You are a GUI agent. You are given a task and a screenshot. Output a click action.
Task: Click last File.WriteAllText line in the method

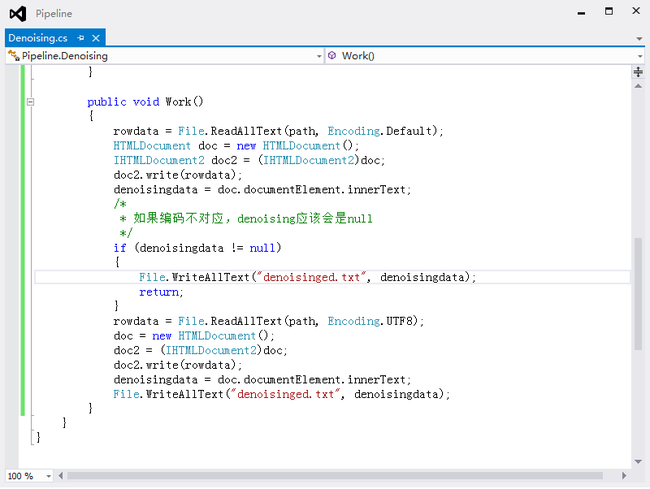(x=282, y=394)
